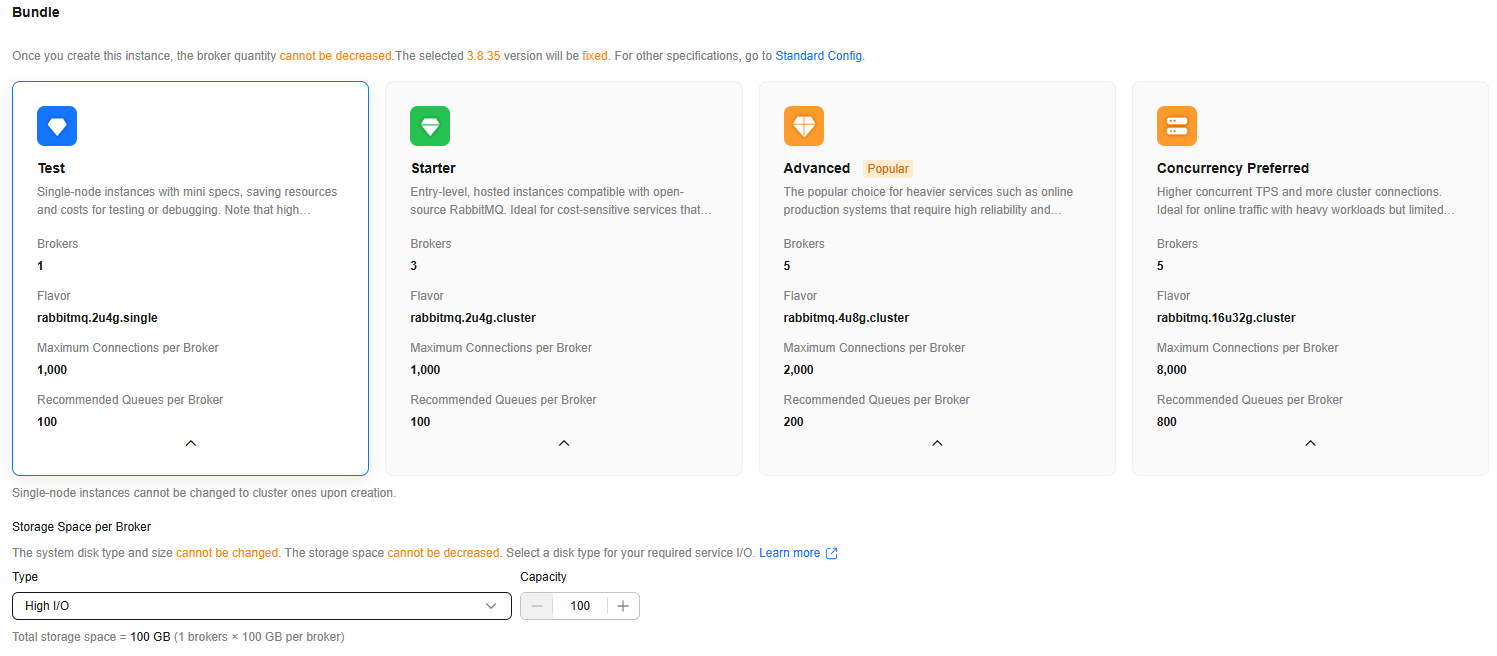Select the Starter bundle title

(x=433, y=168)
